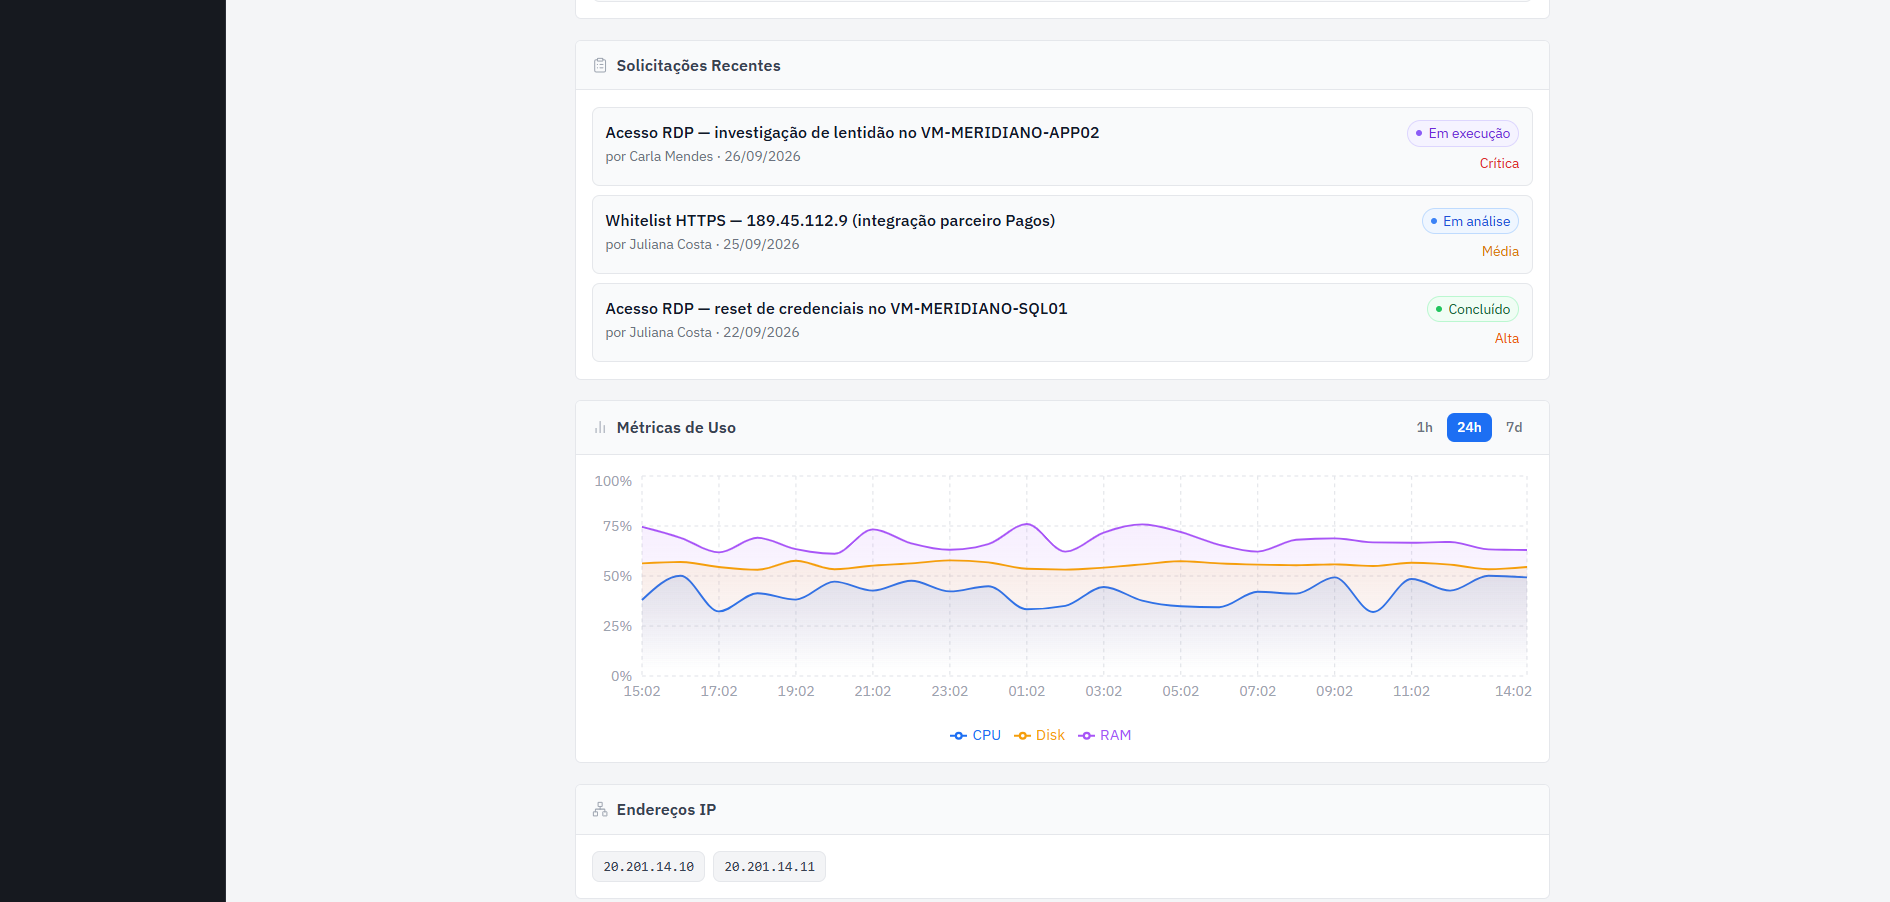
Task: Click the 21:02 label on chart axis
Action: click(872, 691)
